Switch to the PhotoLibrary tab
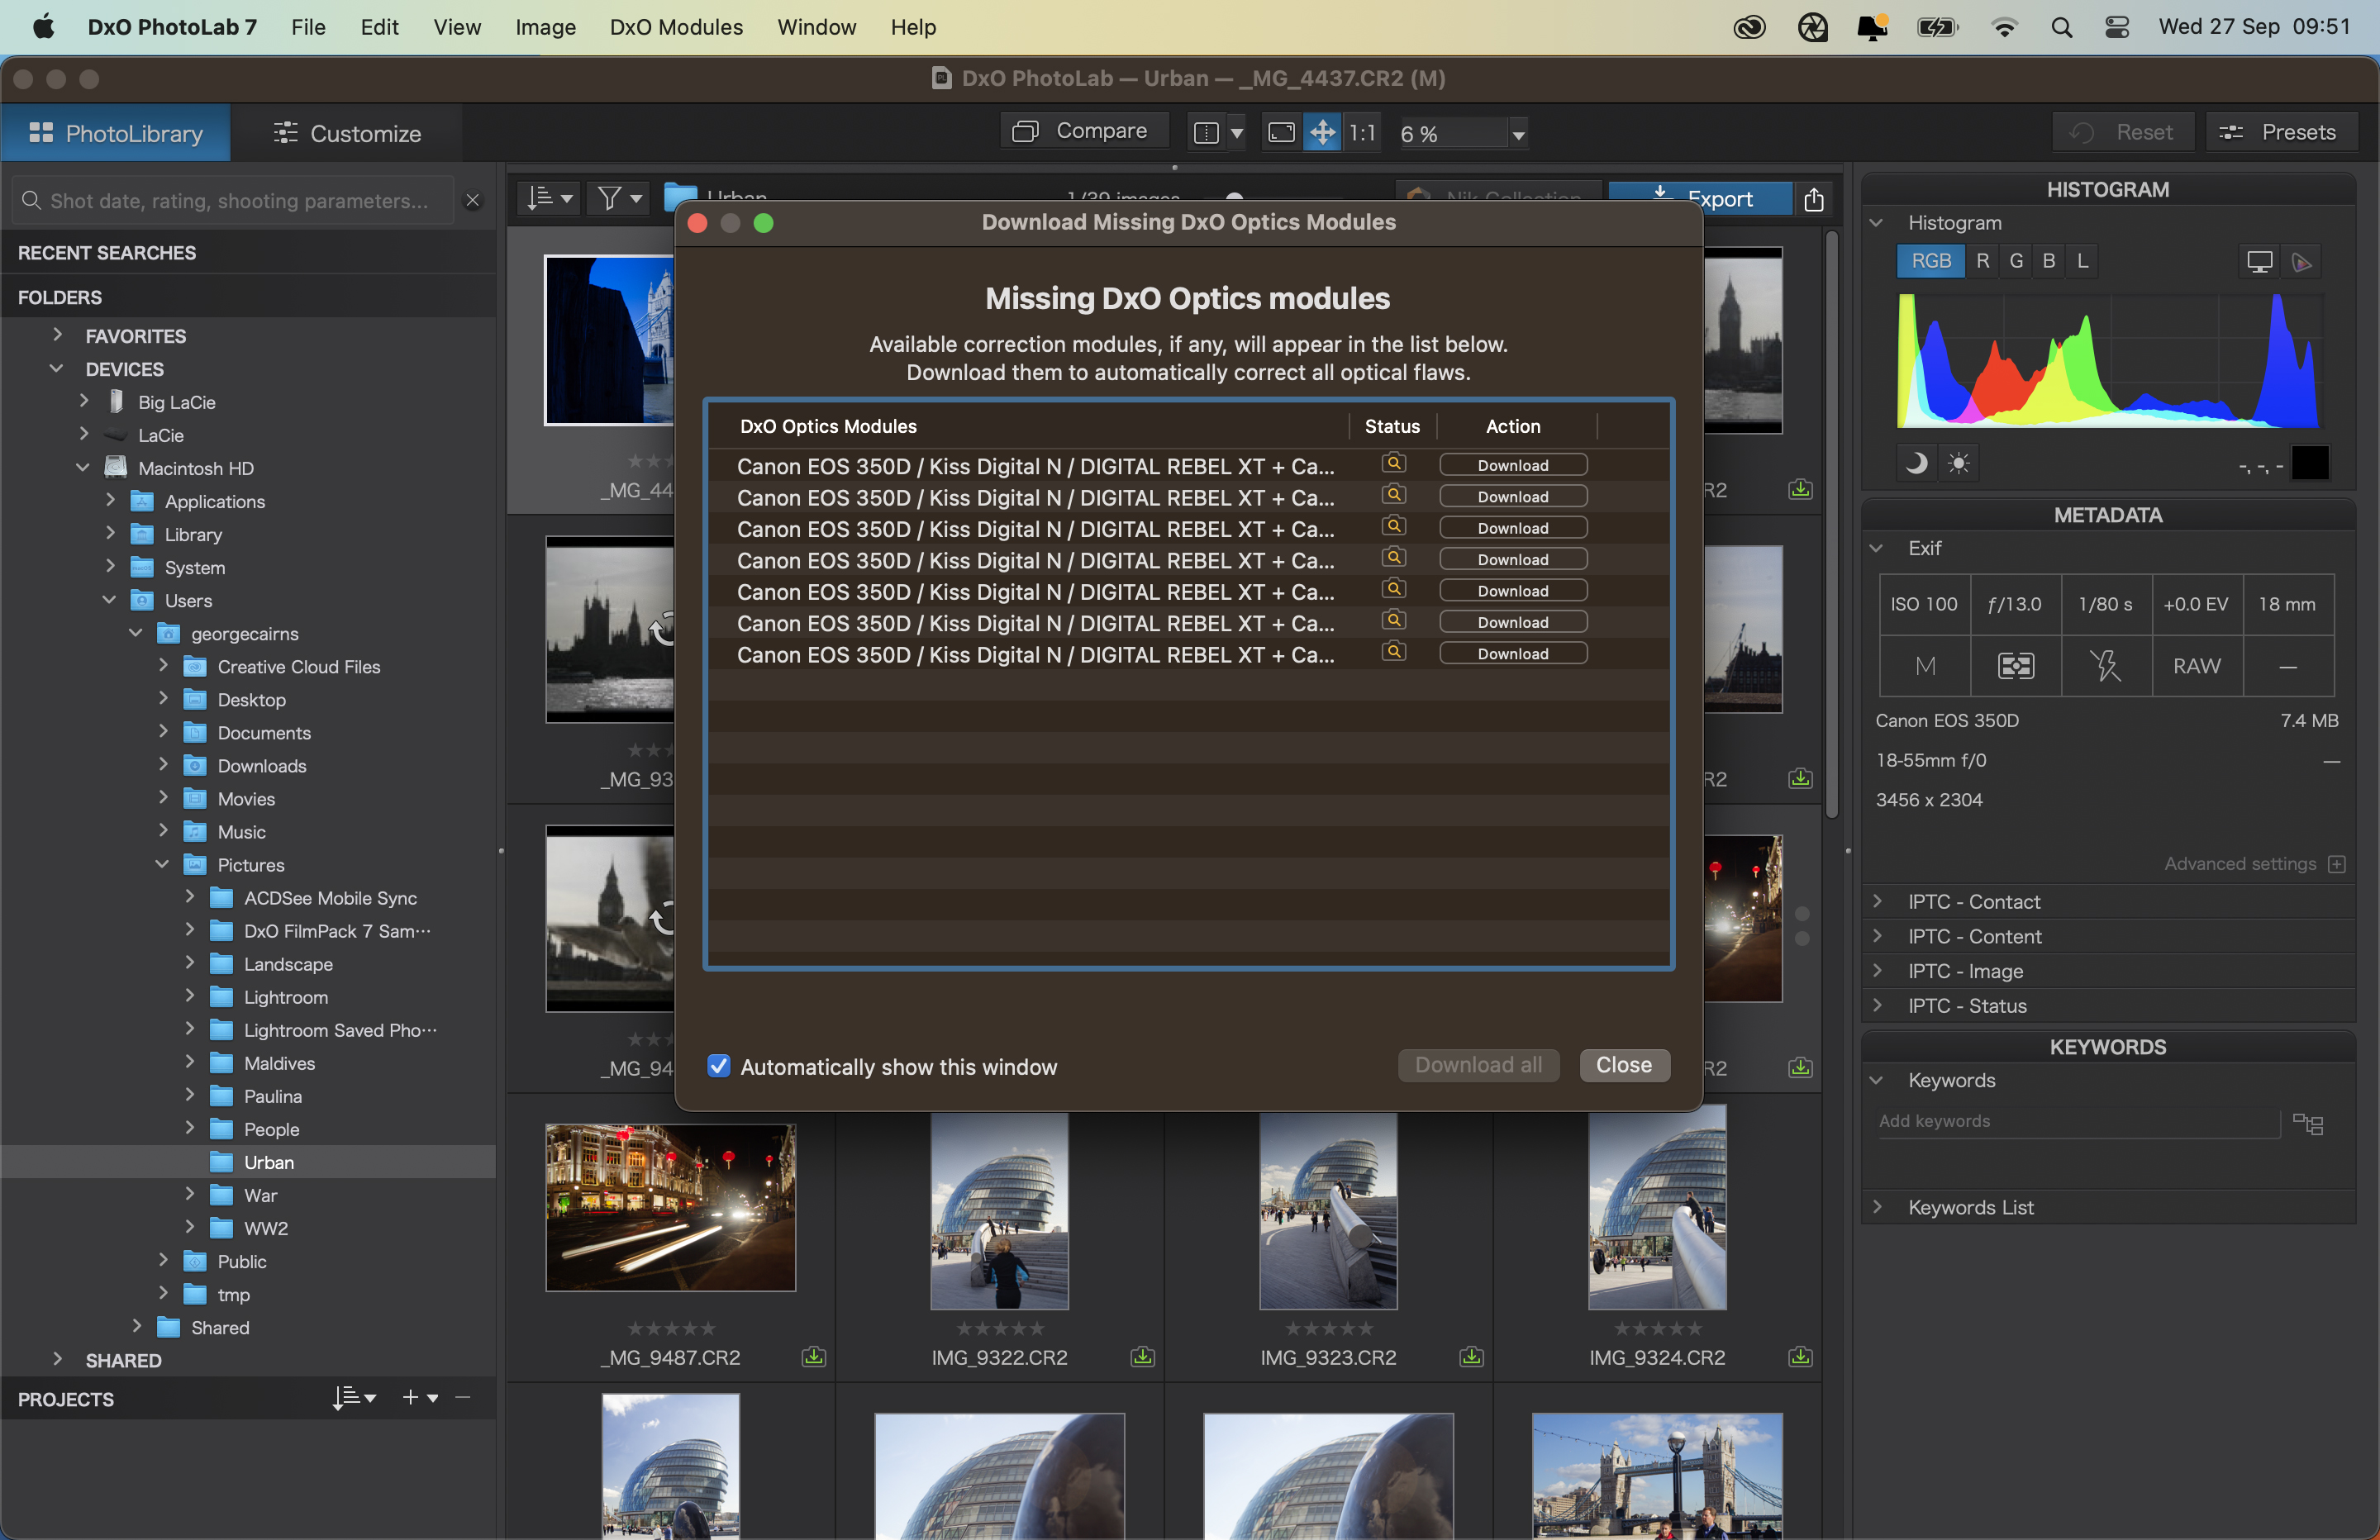The image size is (2380, 1540). [x=116, y=133]
